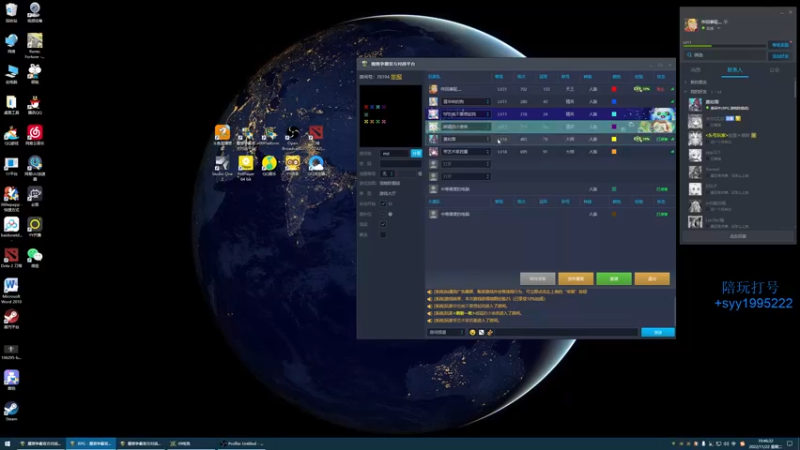Enable the unchecked checkbox in room settings
The image size is (800, 450).
[x=383, y=235]
